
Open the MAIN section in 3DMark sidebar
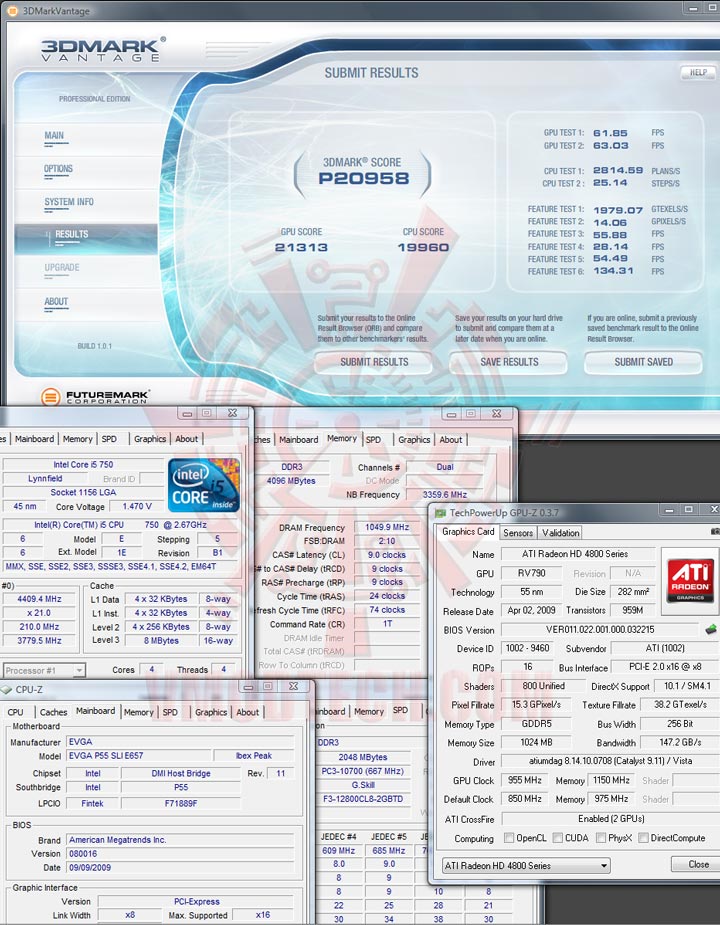[54, 136]
